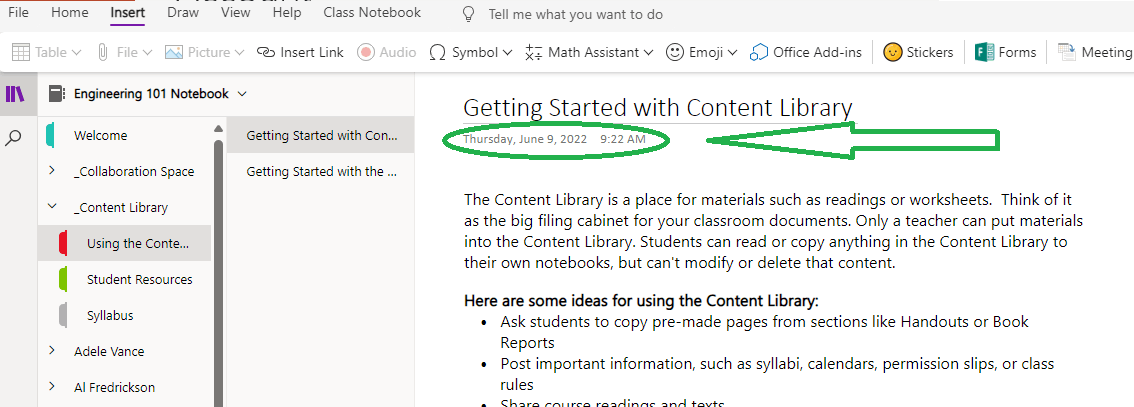
Task: Select the Student Resources section
Action: [139, 279]
